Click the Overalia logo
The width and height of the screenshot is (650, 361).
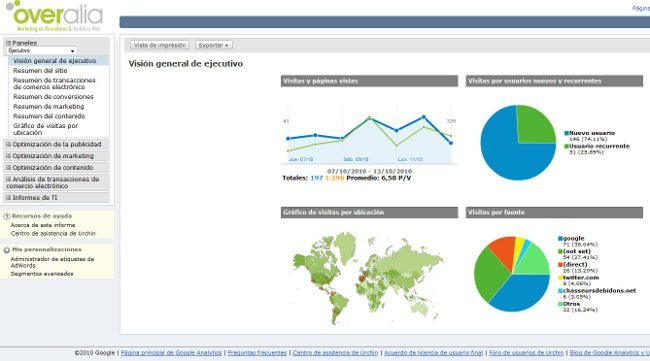pyautogui.click(x=54, y=16)
